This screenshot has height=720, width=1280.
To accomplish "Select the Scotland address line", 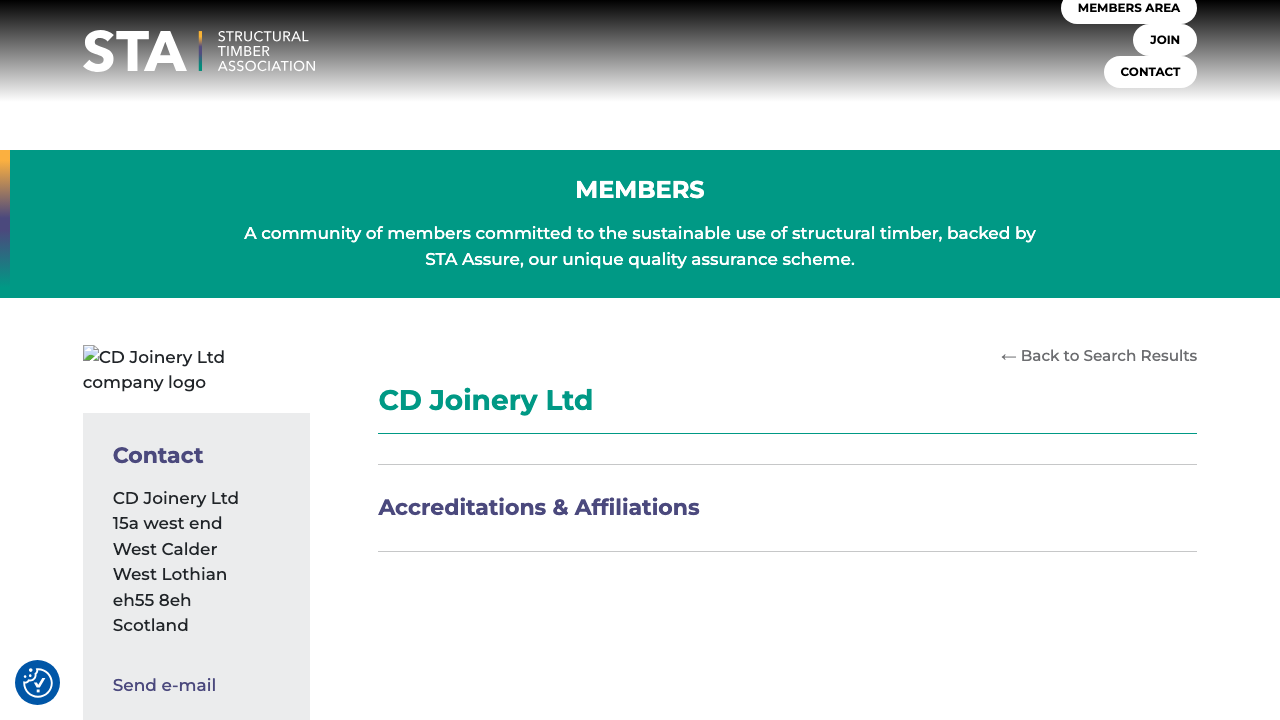I will coord(150,624).
